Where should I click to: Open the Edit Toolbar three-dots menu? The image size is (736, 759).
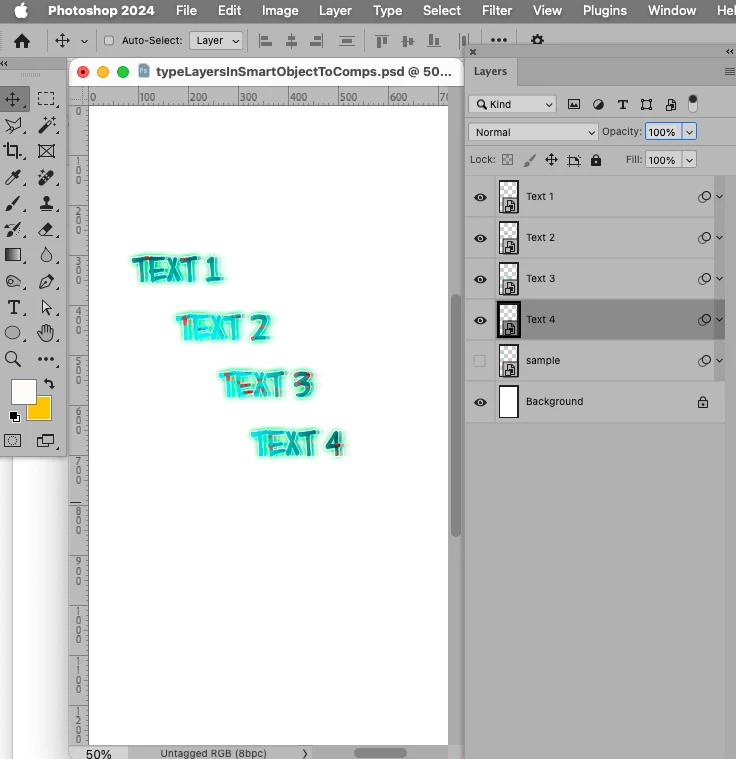pyautogui.click(x=46, y=359)
